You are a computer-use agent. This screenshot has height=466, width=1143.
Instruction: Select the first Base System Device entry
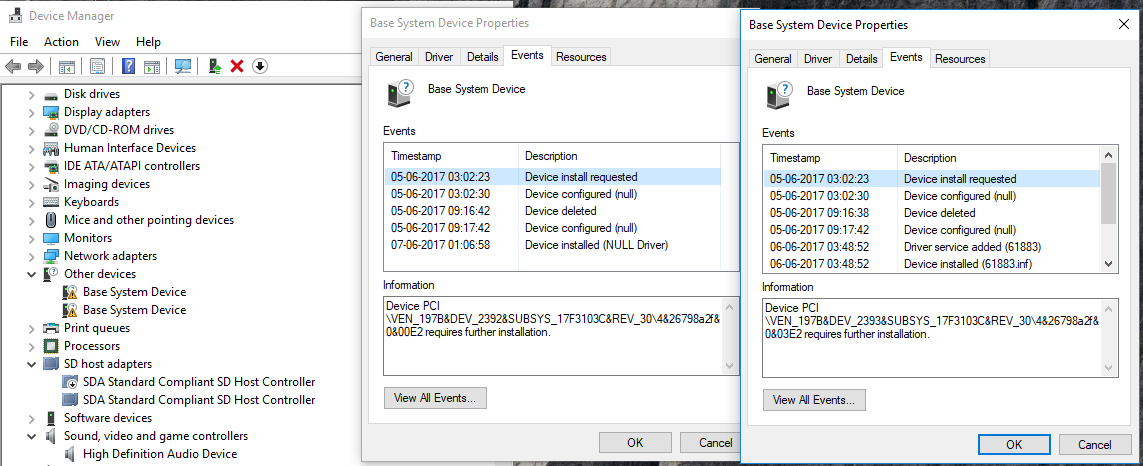pyautogui.click(x=134, y=292)
